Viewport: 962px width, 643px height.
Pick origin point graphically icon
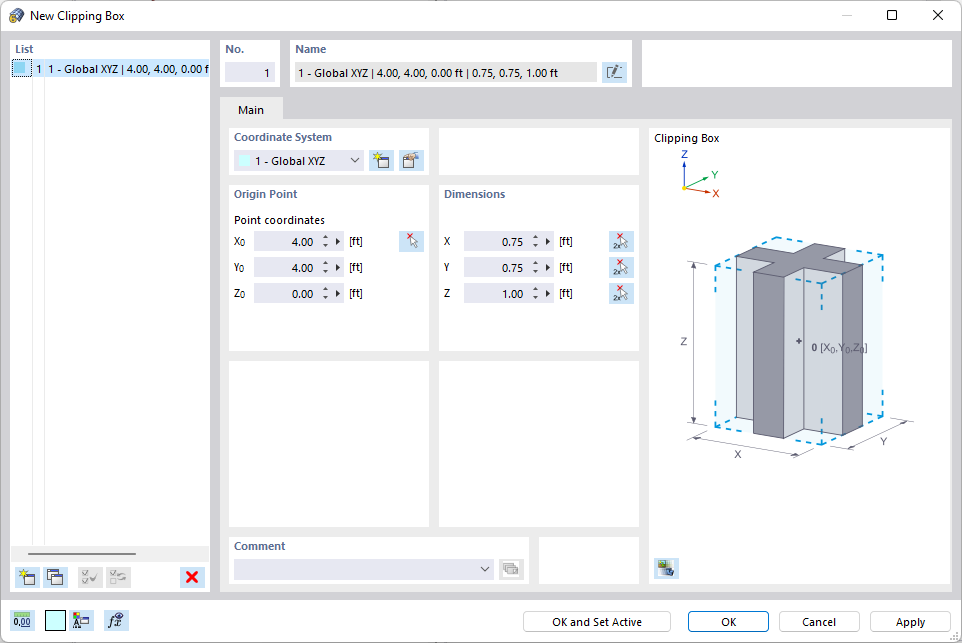[411, 242]
